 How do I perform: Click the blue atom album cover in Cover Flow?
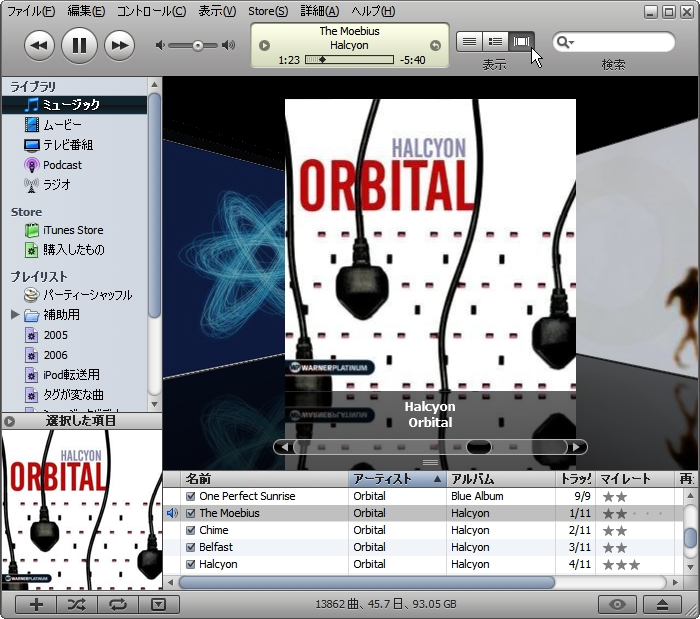pyautogui.click(x=224, y=259)
